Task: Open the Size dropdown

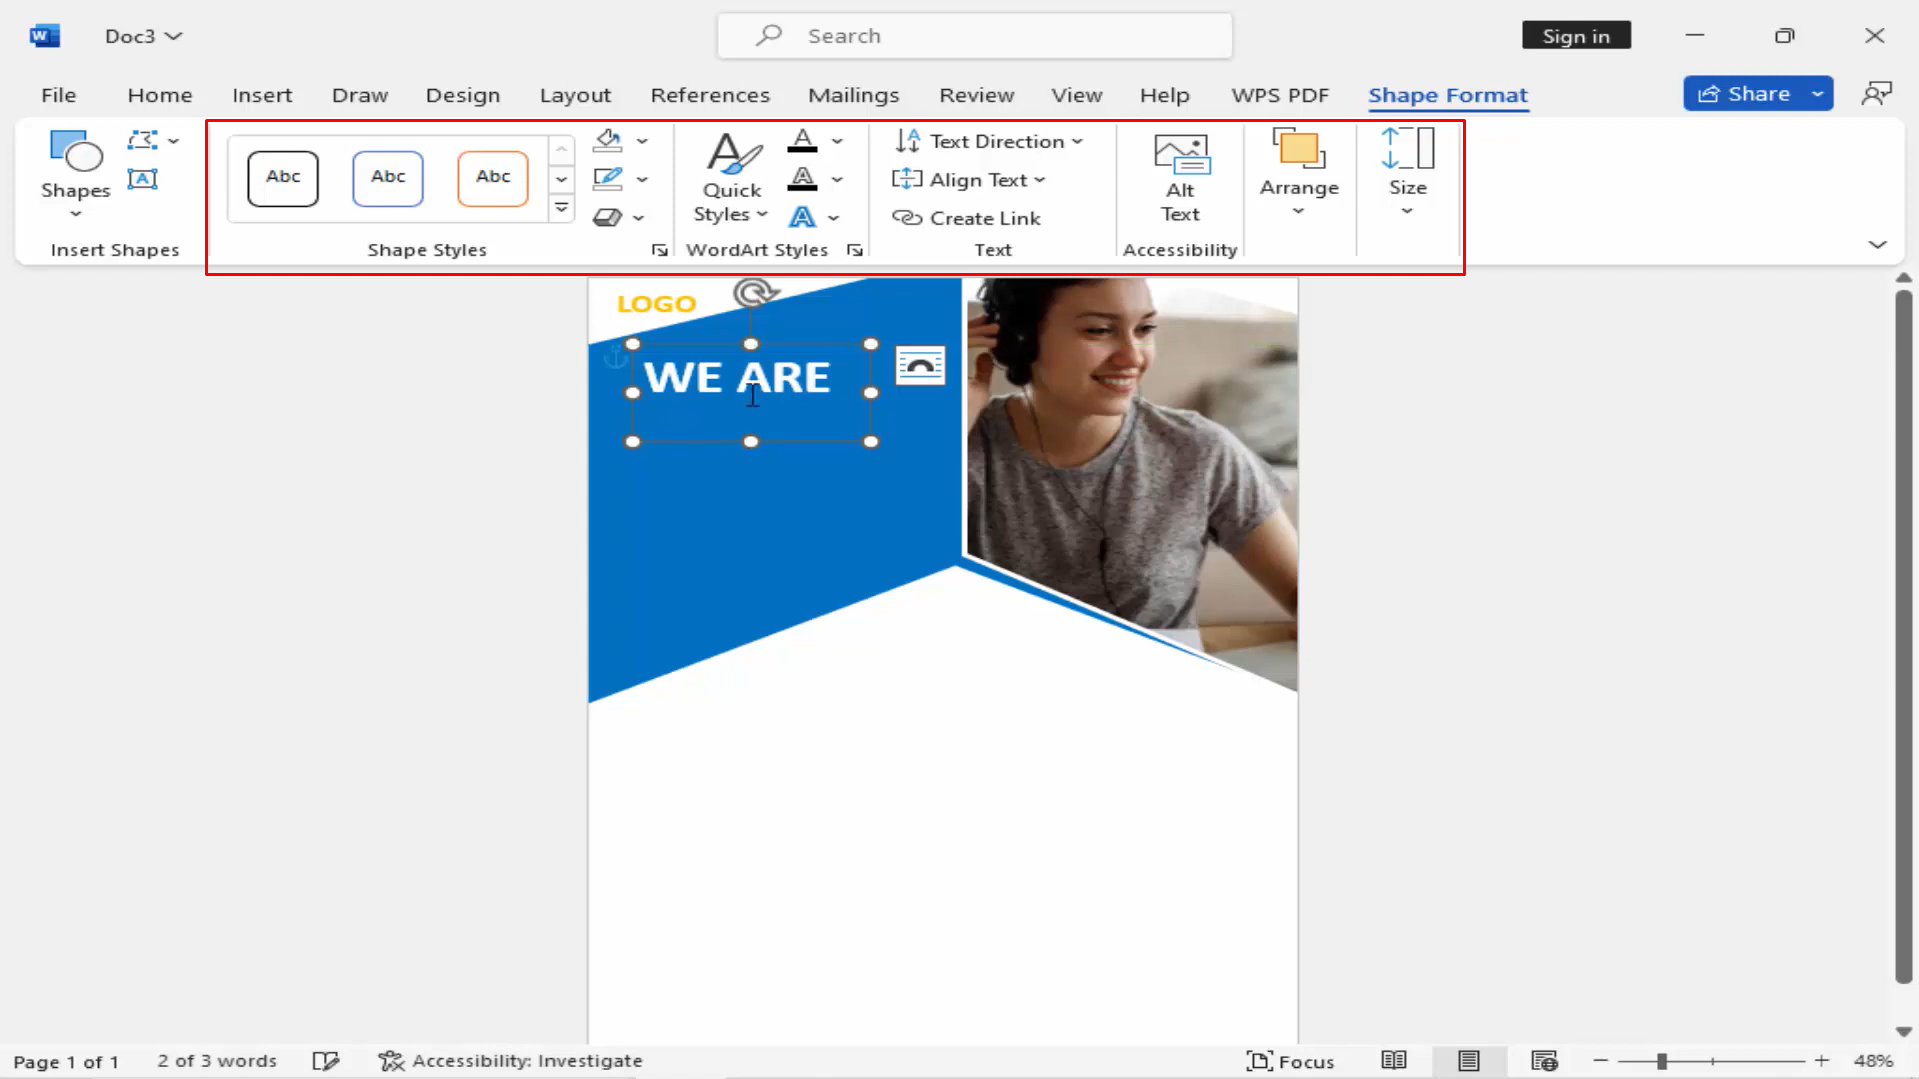Action: (x=1407, y=210)
